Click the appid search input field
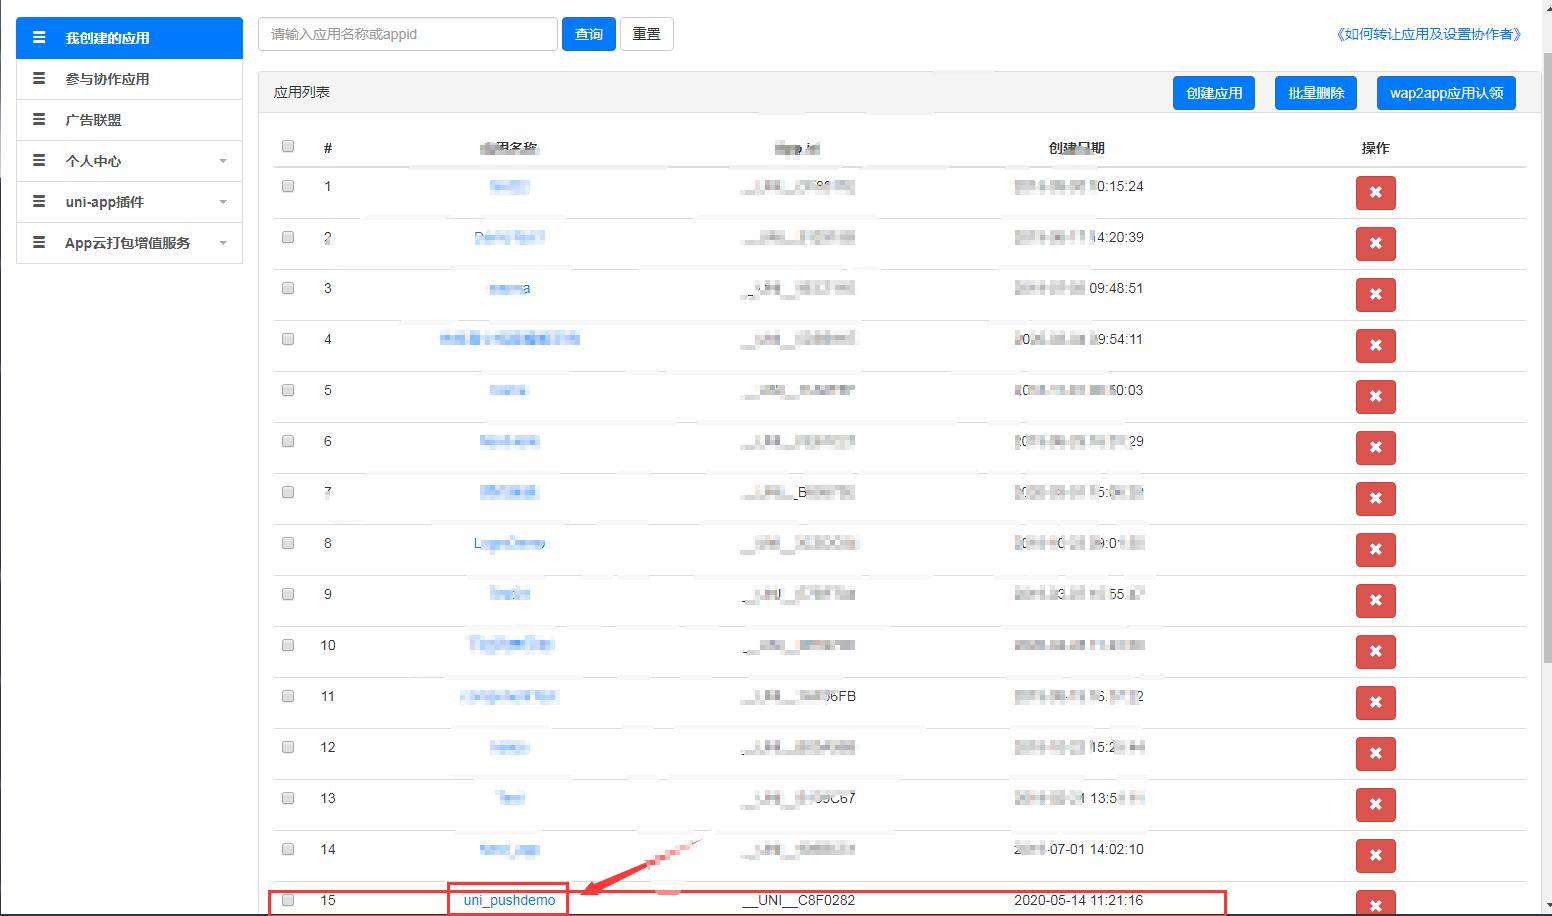Image resolution: width=1552 pixels, height=916 pixels. click(x=407, y=33)
